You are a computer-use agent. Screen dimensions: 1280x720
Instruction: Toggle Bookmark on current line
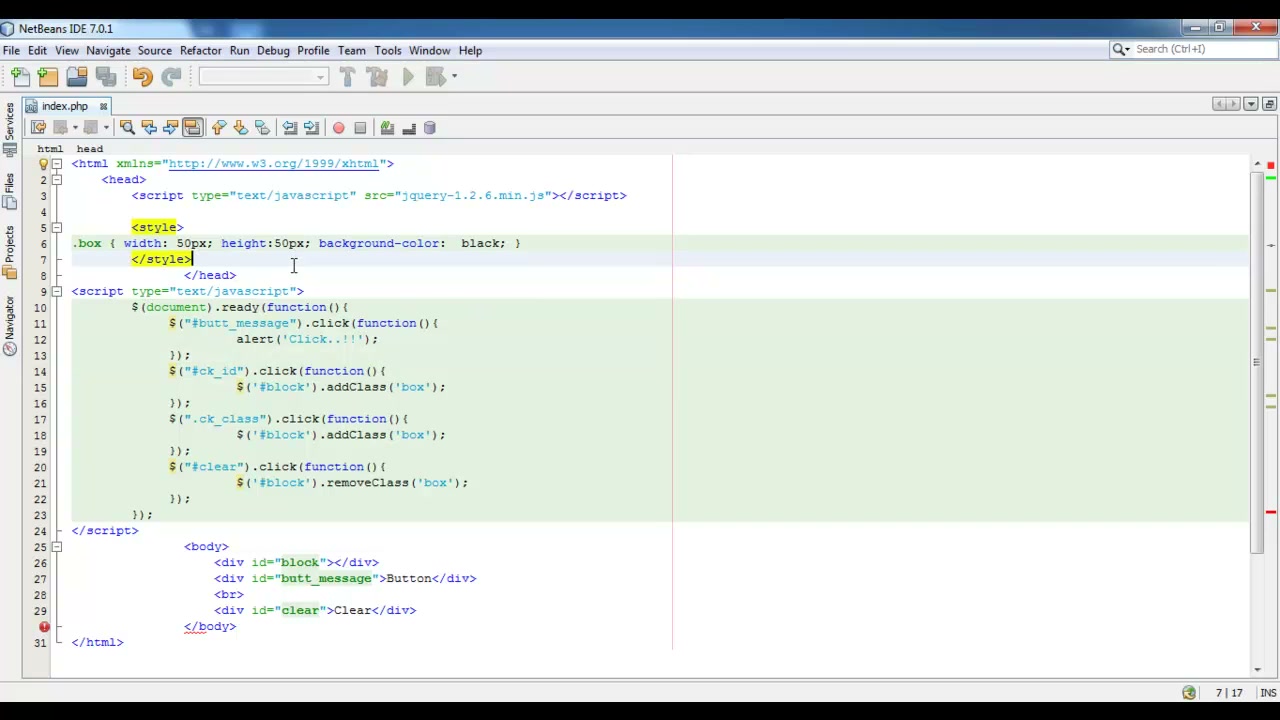click(262, 128)
